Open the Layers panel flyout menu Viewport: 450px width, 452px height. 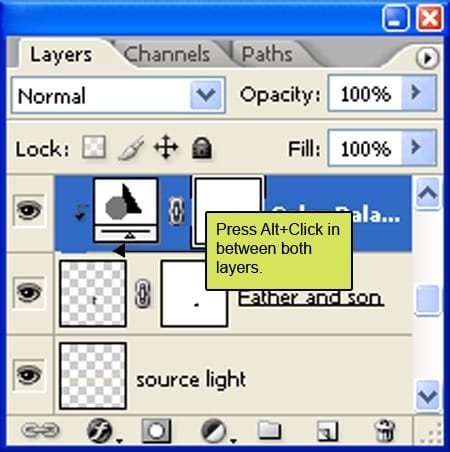[428, 58]
